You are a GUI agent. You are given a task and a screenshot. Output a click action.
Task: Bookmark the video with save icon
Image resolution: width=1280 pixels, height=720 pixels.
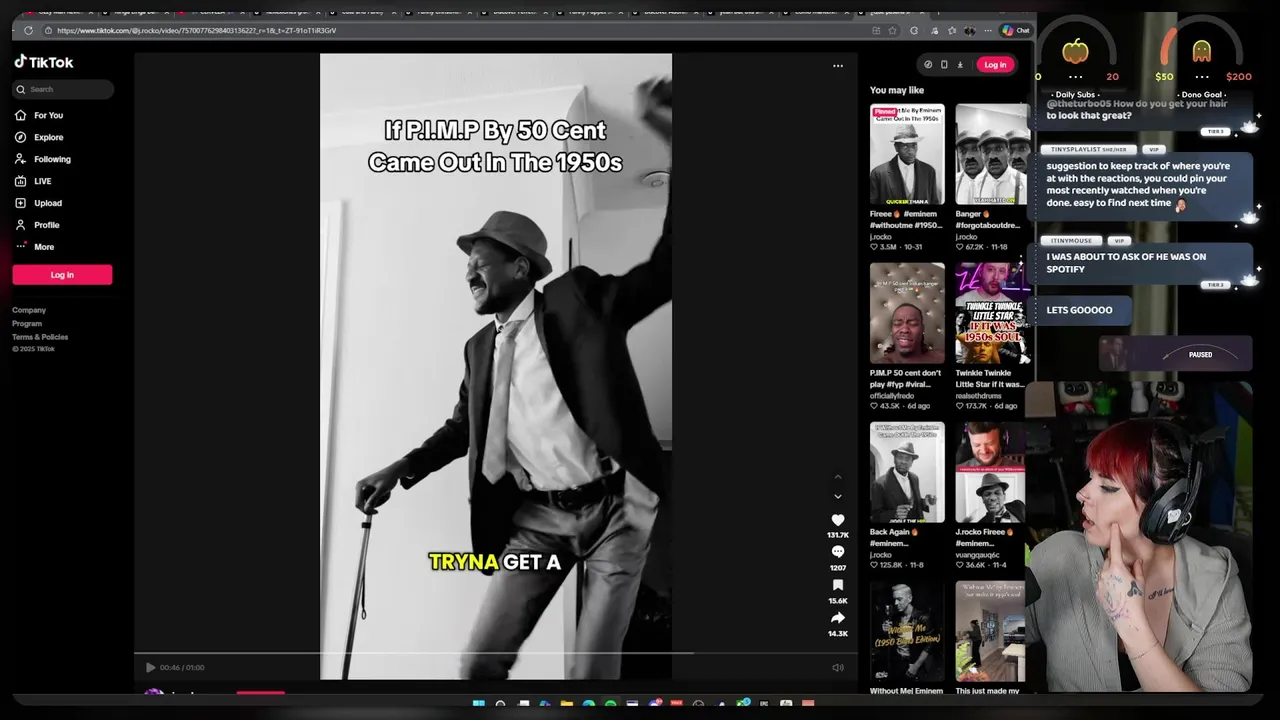coord(838,585)
